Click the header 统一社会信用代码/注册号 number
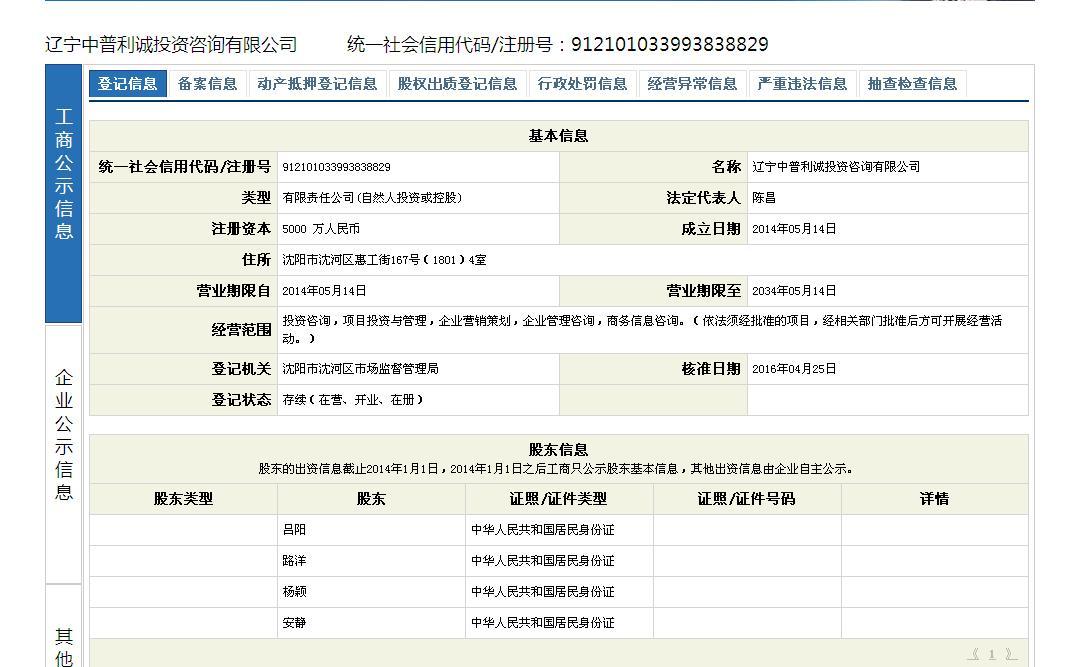Viewport: 1075px width, 667px height. (x=670, y=45)
